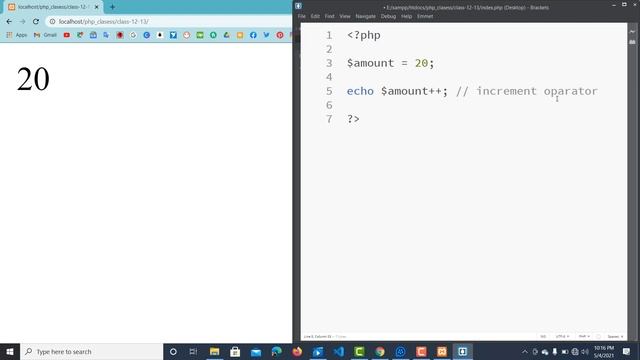Open the PHP language mode dropdown
The image size is (640, 360).
pyautogui.click(x=584, y=336)
